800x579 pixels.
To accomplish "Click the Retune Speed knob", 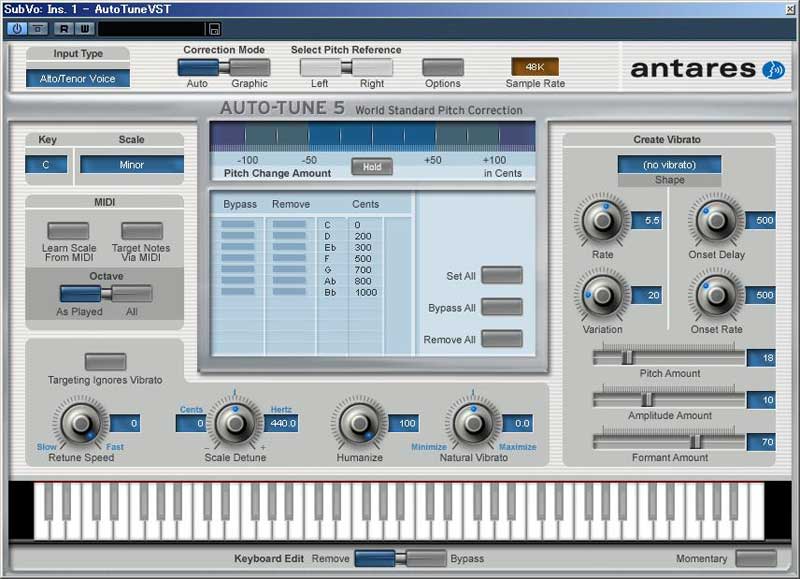I will [81, 423].
